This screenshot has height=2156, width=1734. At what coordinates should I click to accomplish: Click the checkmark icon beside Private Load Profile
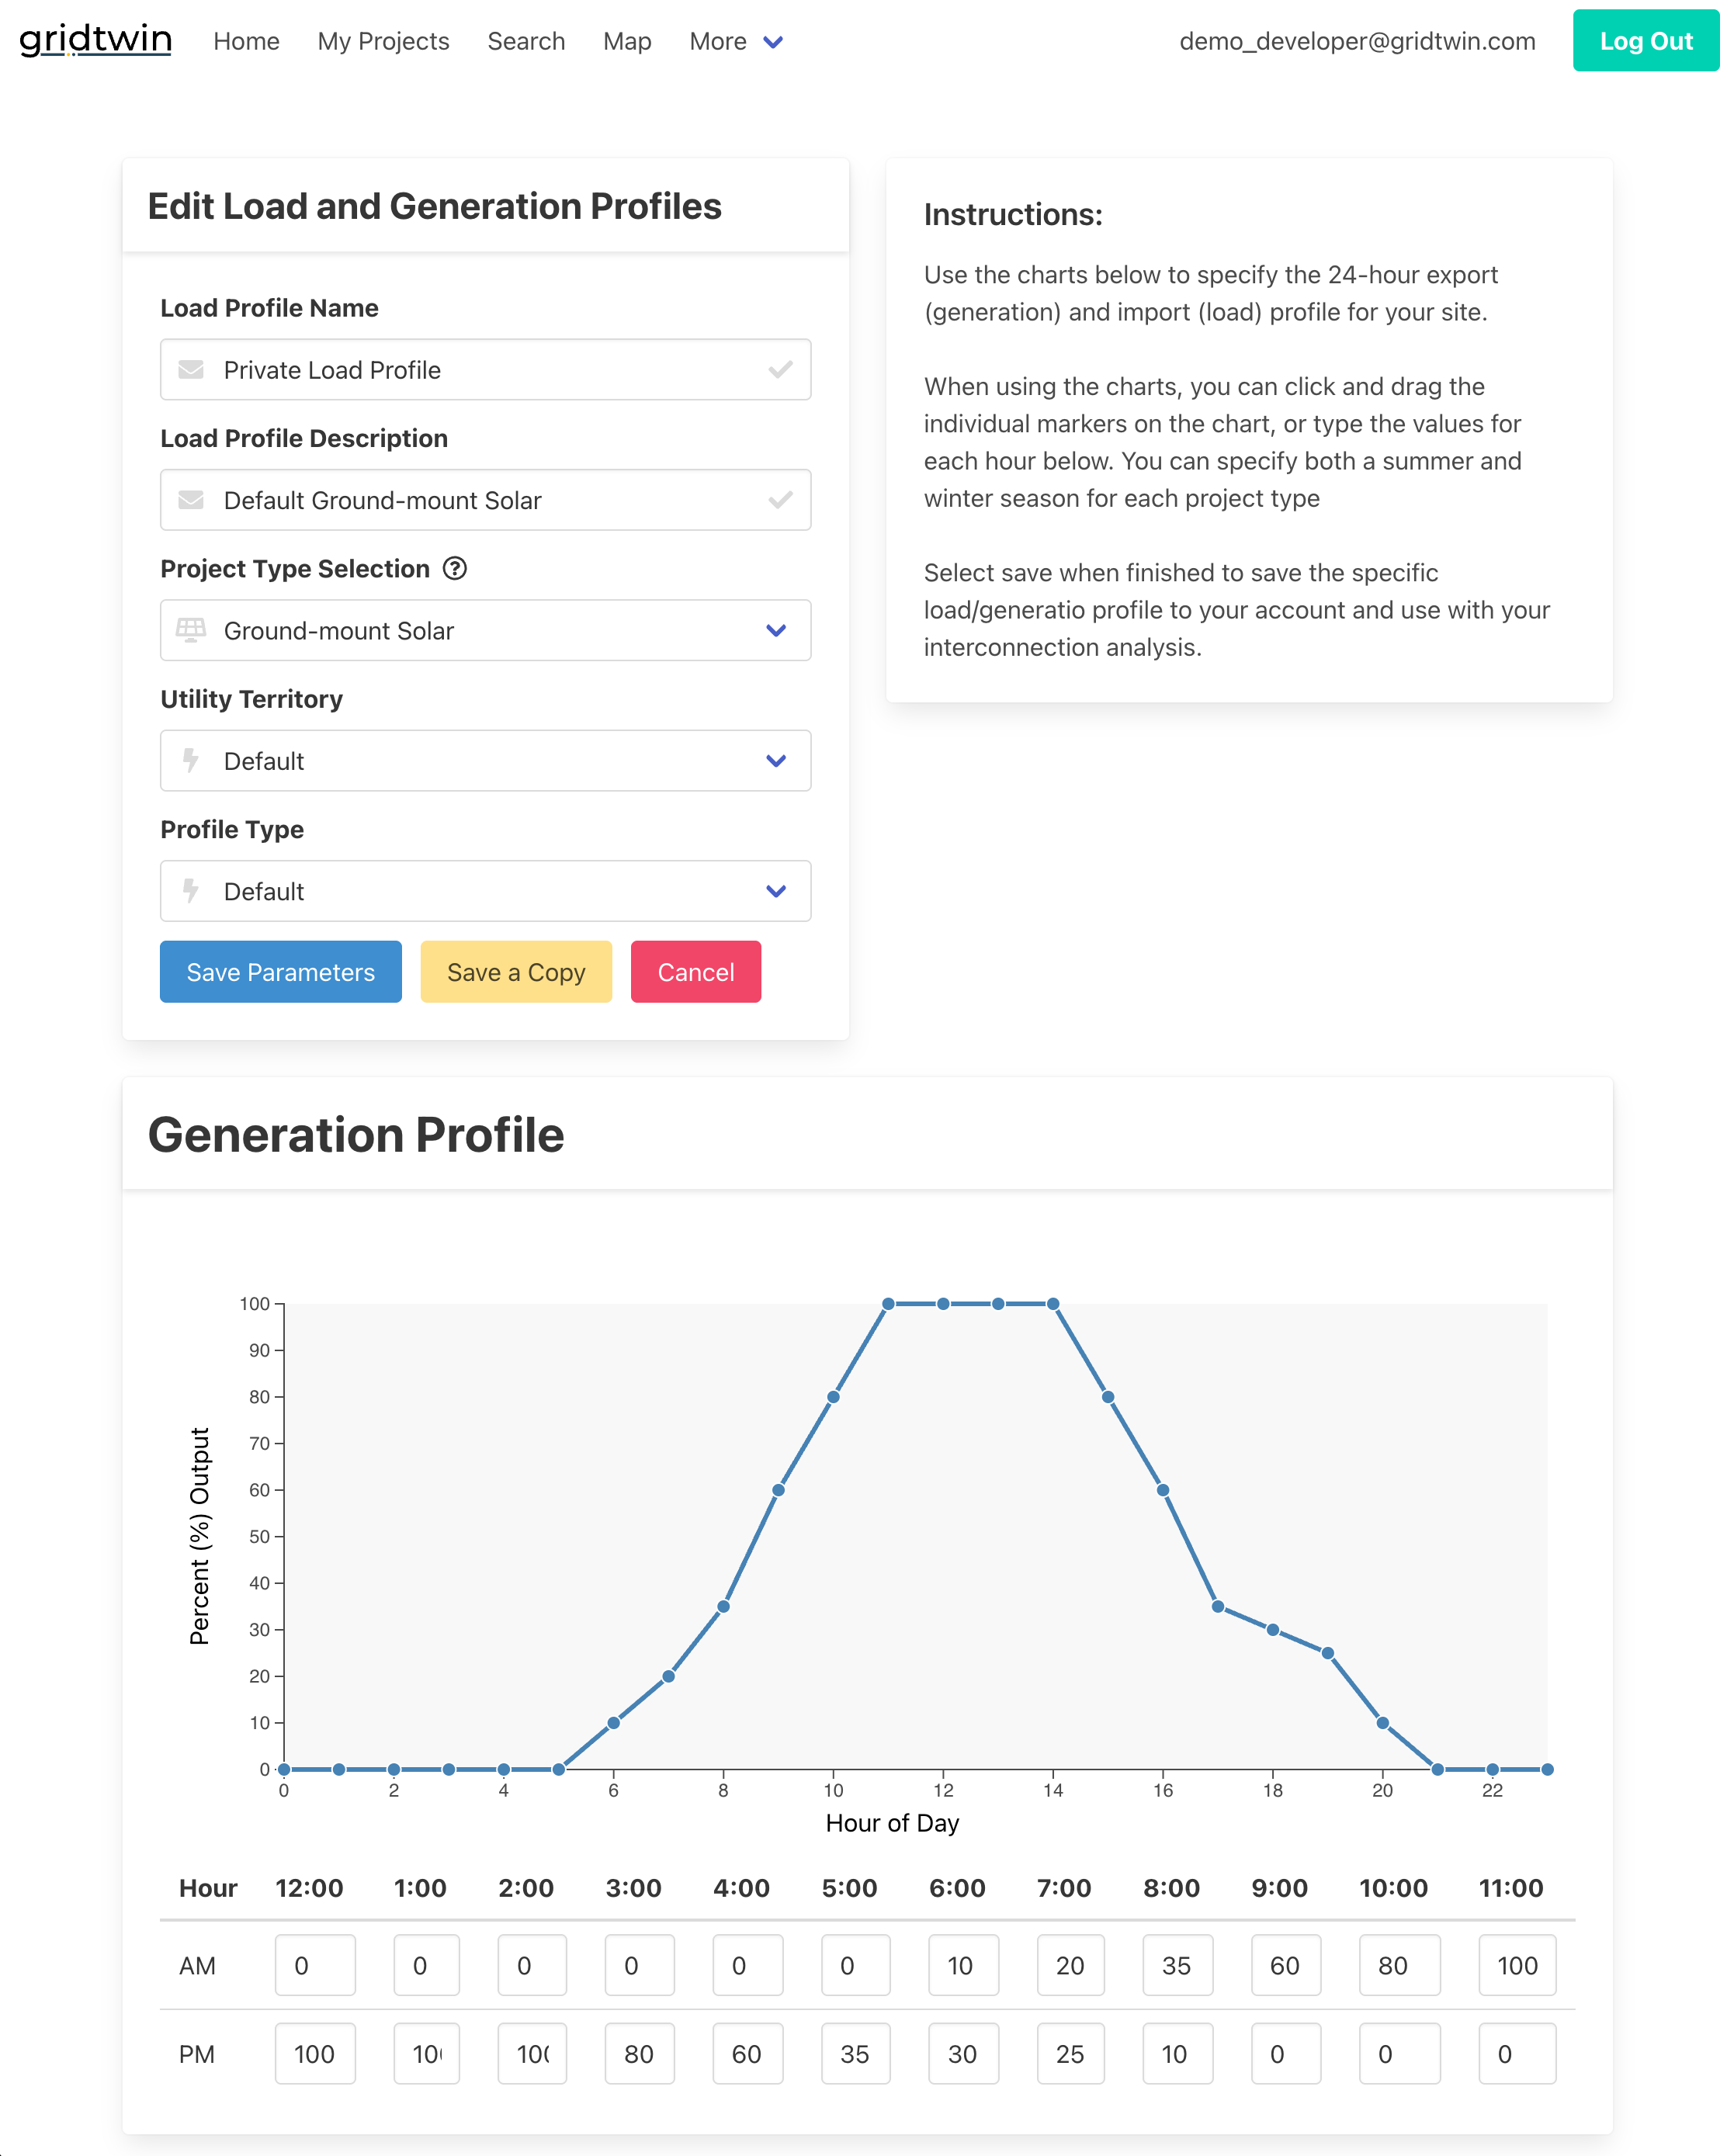point(779,369)
